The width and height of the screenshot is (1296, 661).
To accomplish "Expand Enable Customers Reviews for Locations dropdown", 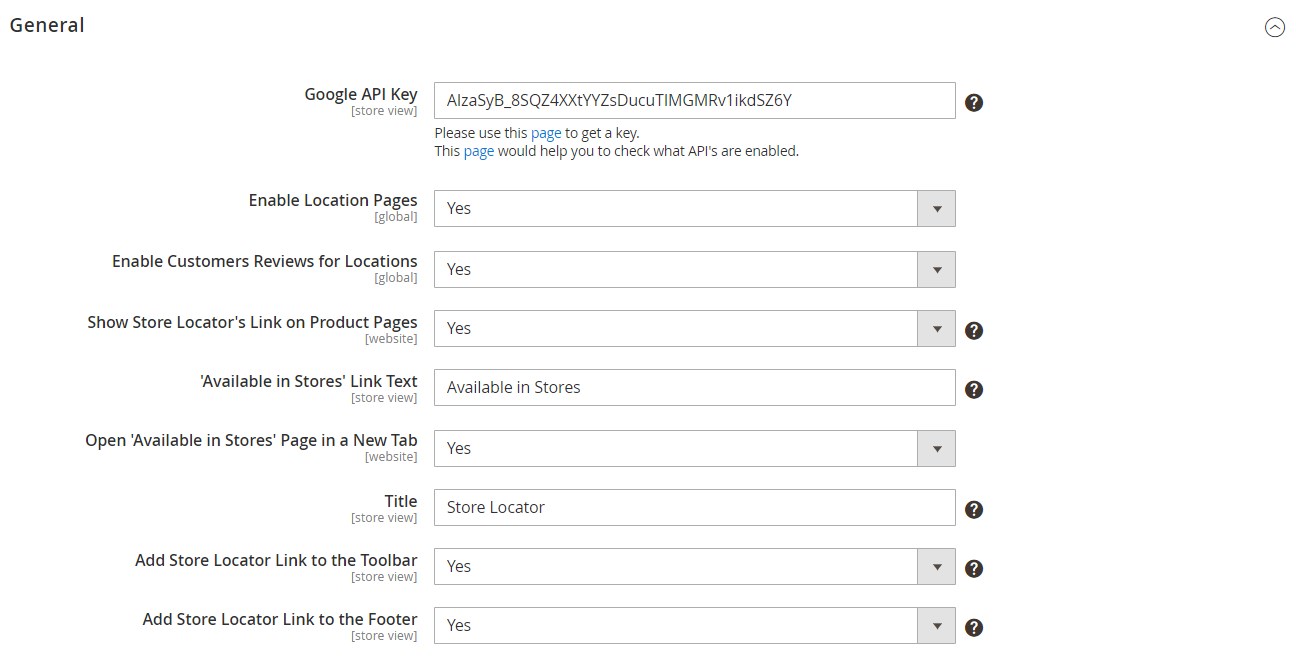I will (x=936, y=269).
